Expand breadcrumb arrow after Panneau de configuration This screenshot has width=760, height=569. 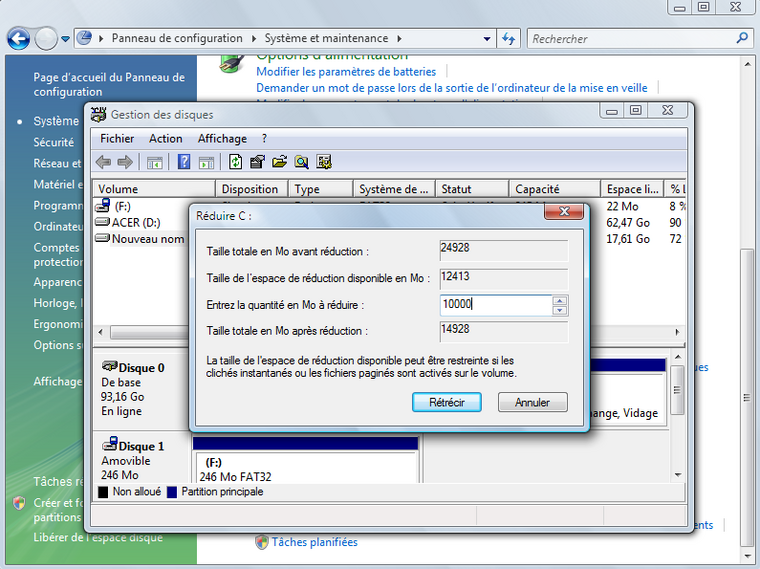coord(253,38)
